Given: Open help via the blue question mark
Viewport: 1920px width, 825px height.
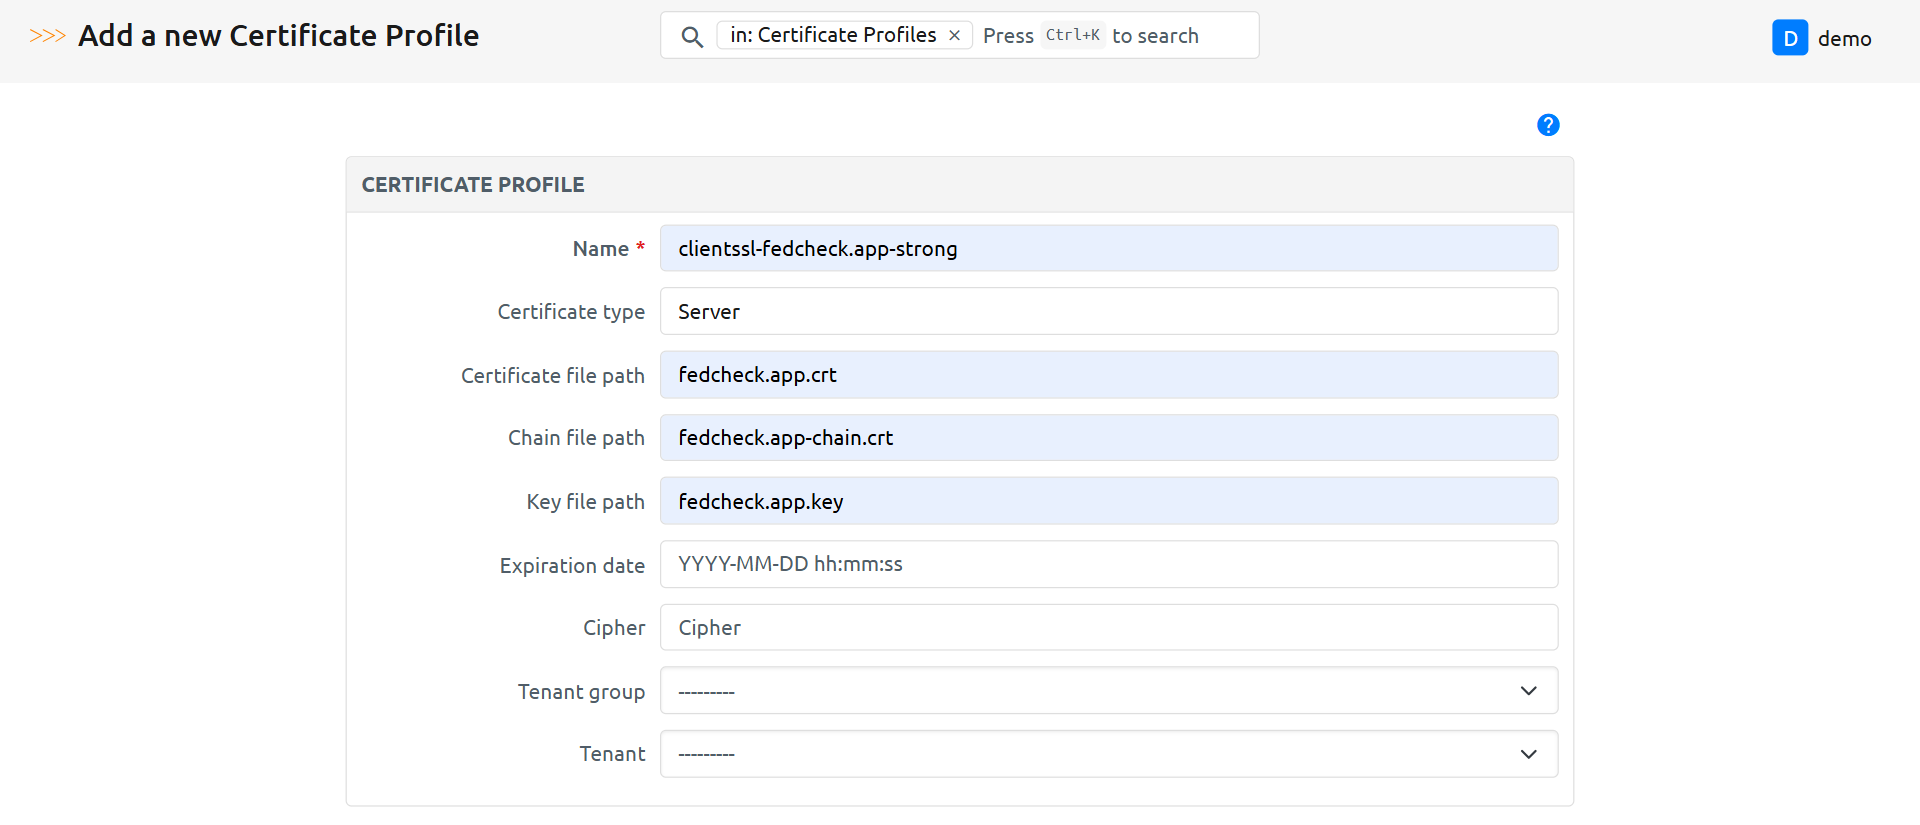Looking at the screenshot, I should pyautogui.click(x=1547, y=125).
